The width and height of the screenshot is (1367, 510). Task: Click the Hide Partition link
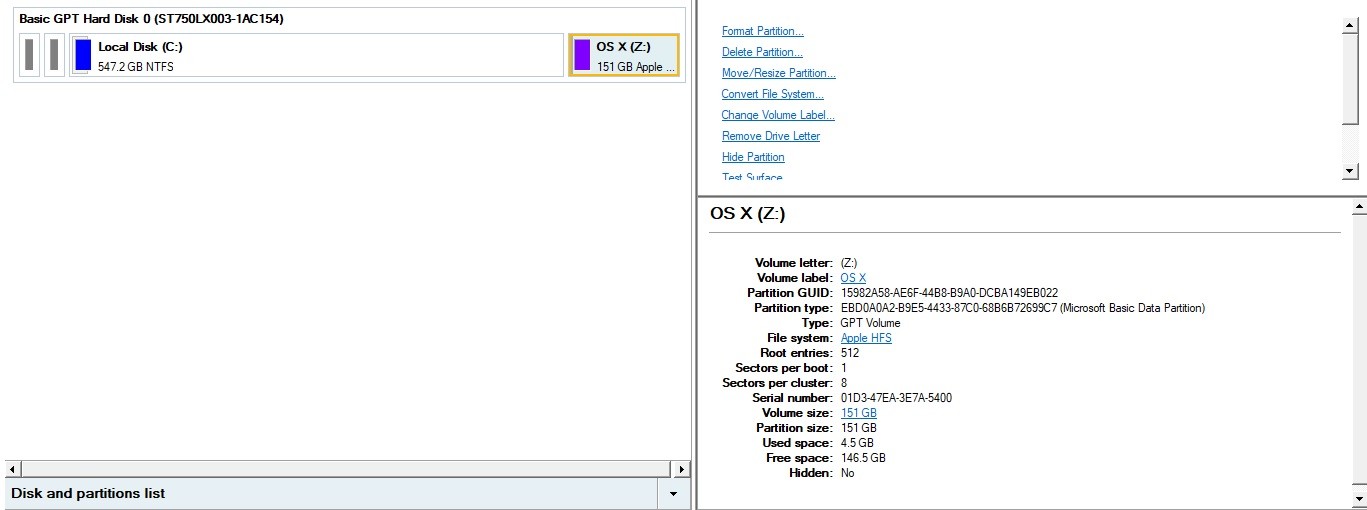pos(753,157)
